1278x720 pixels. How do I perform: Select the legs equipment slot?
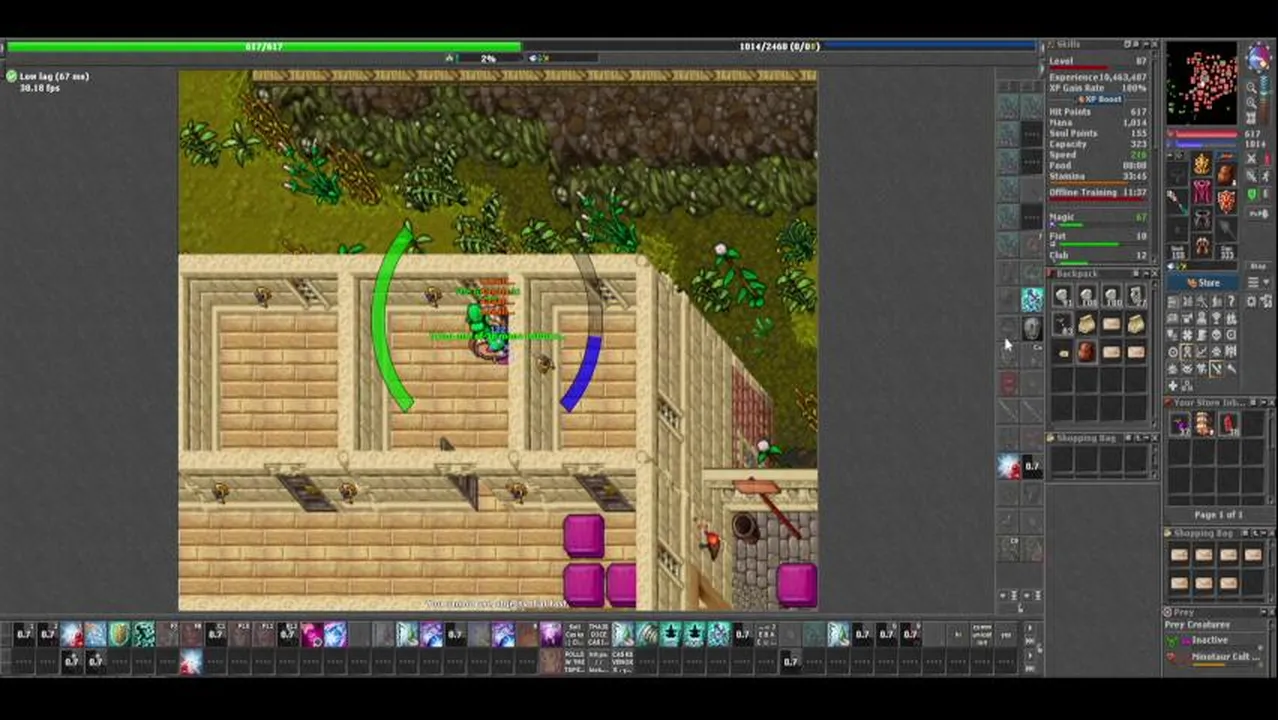(x=1202, y=219)
